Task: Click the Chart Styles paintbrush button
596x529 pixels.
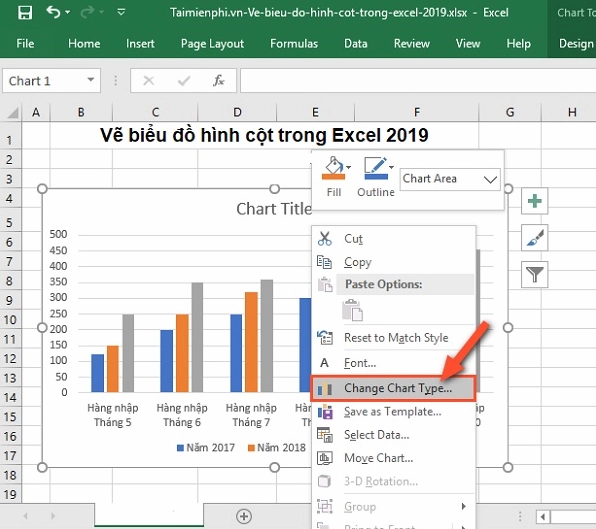Action: pyautogui.click(x=534, y=238)
